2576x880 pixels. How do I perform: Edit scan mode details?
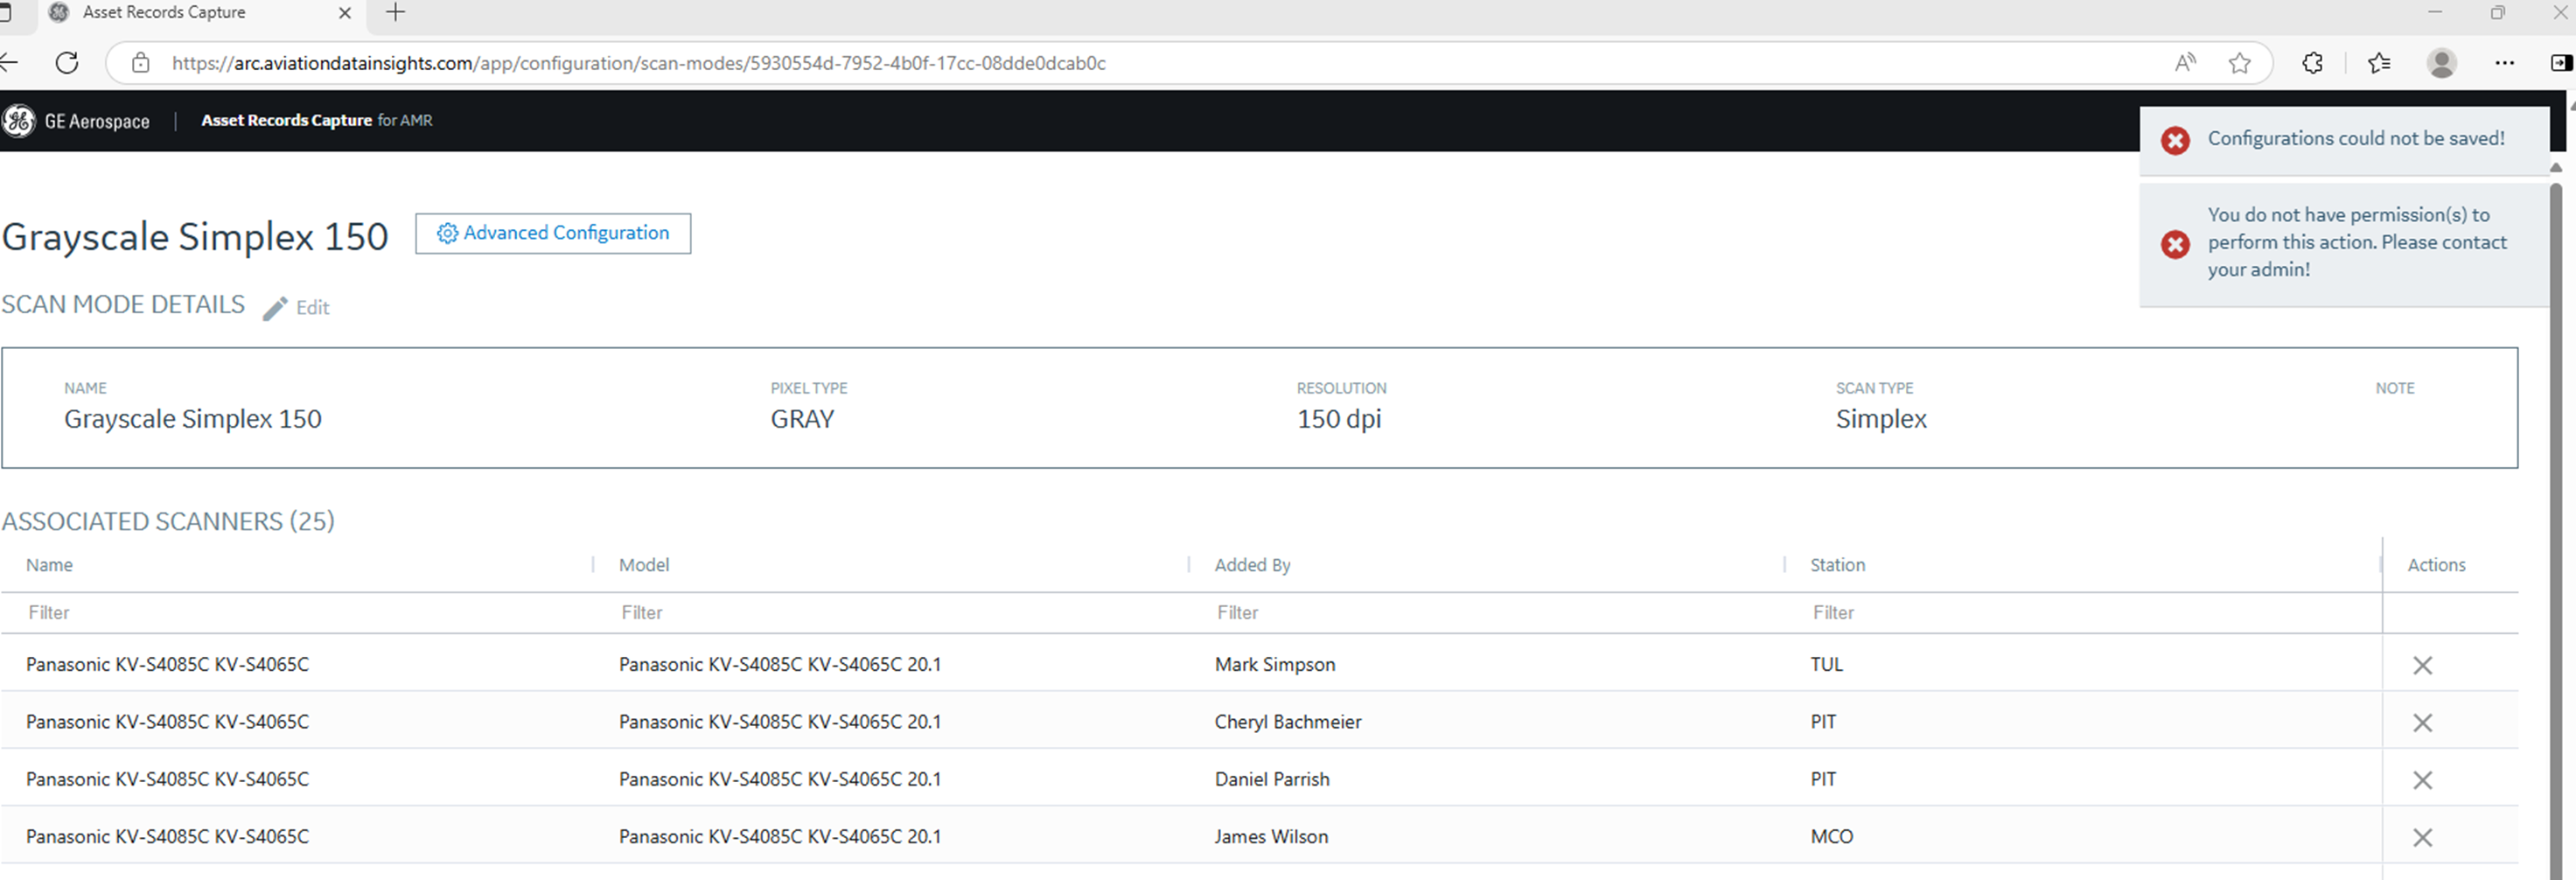click(312, 308)
